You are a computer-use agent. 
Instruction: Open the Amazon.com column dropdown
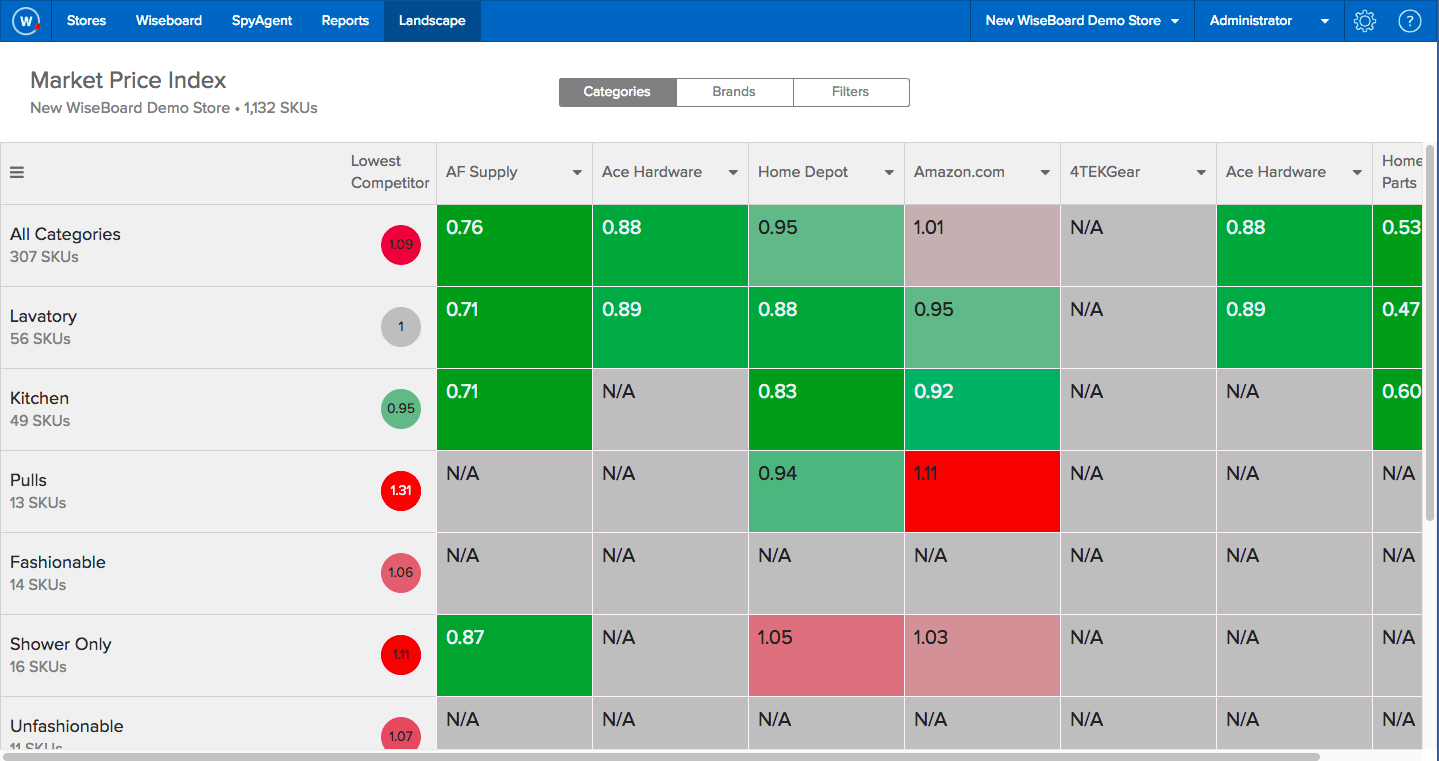pos(1046,172)
